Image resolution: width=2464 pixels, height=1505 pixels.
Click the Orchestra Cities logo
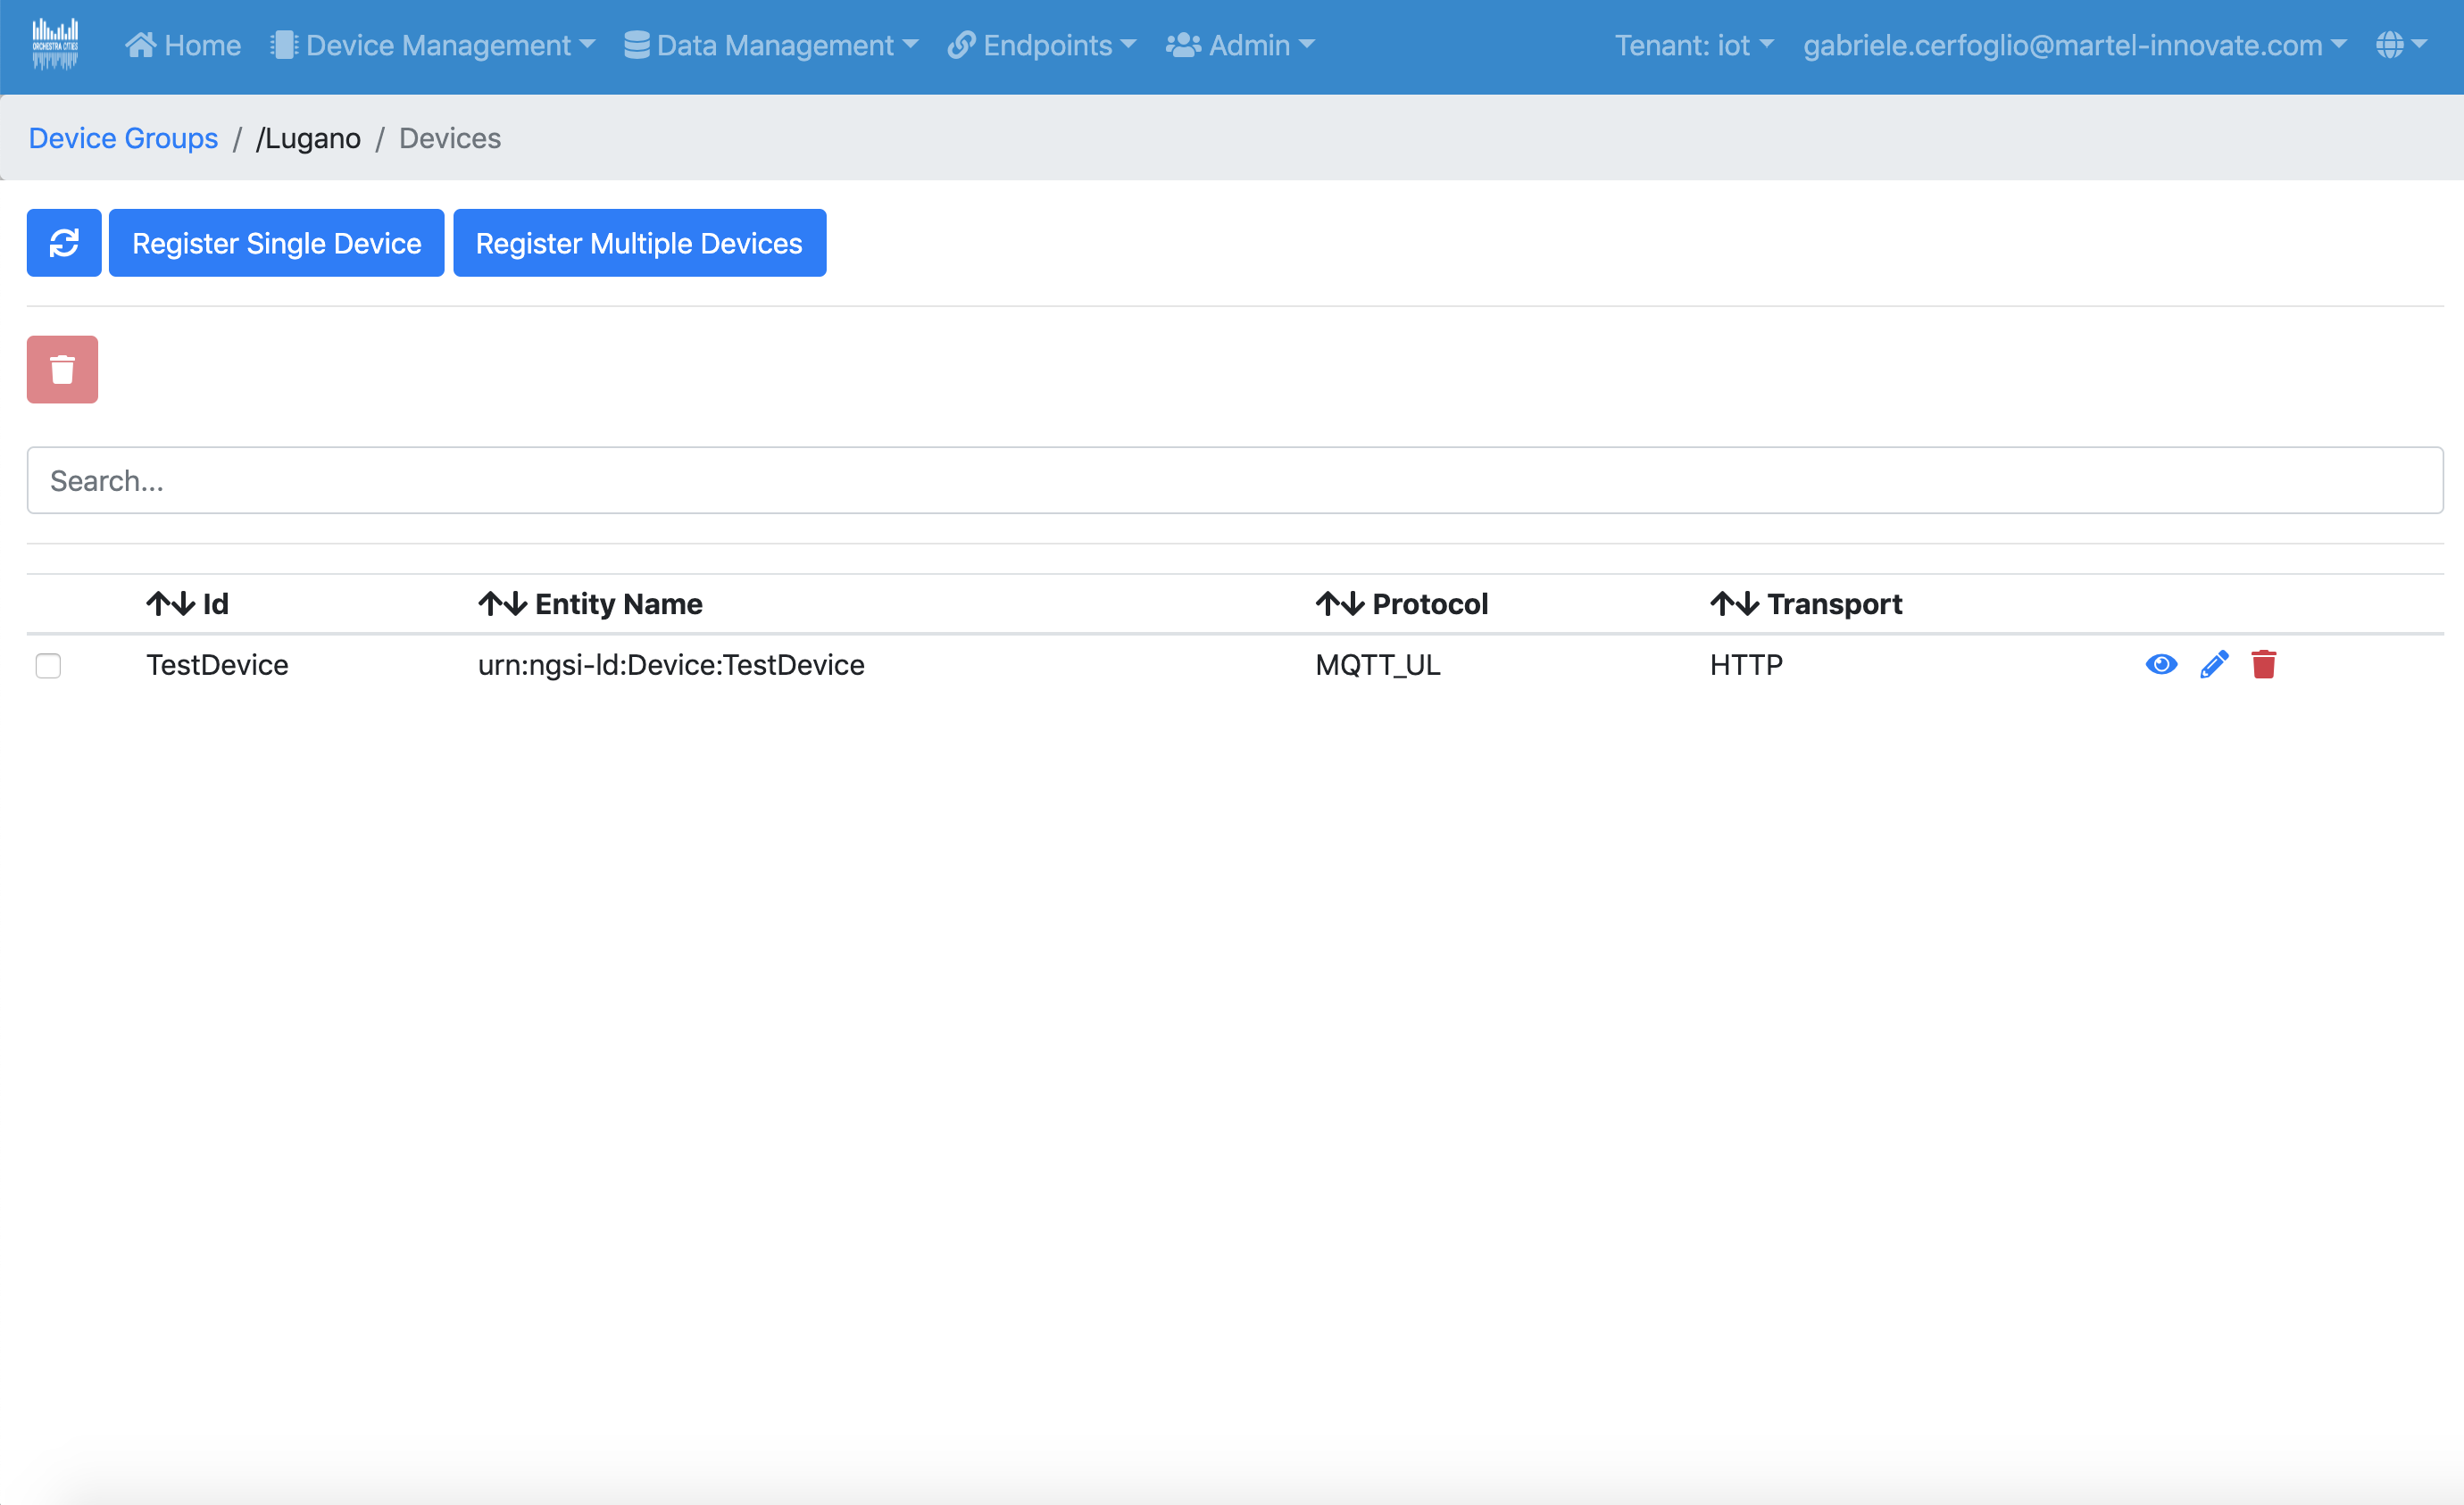point(55,45)
